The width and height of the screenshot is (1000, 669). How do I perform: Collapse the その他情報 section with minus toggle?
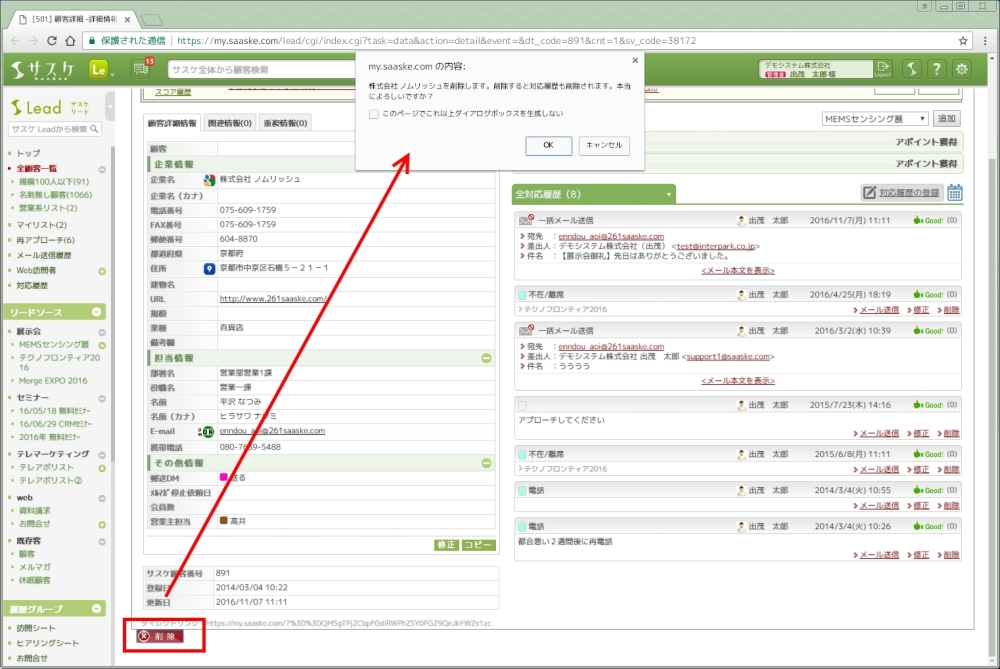coord(486,463)
